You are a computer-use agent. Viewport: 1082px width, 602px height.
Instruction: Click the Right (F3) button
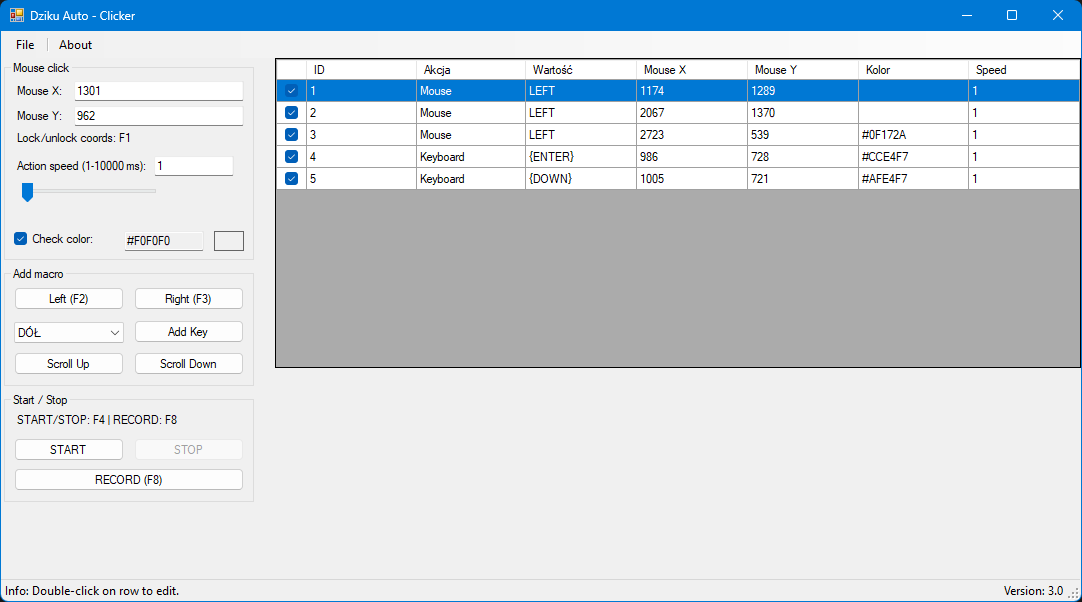tap(188, 299)
